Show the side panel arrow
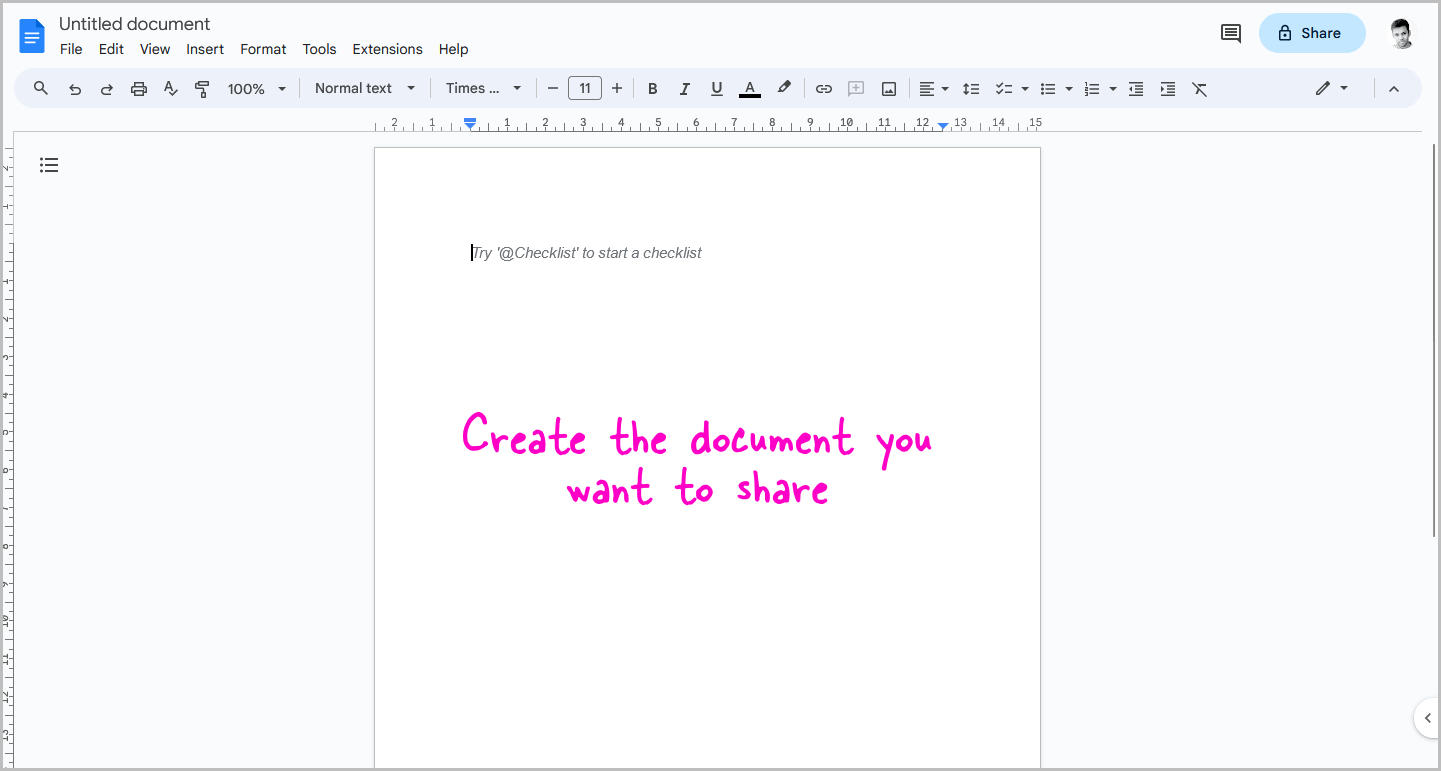 tap(1428, 718)
